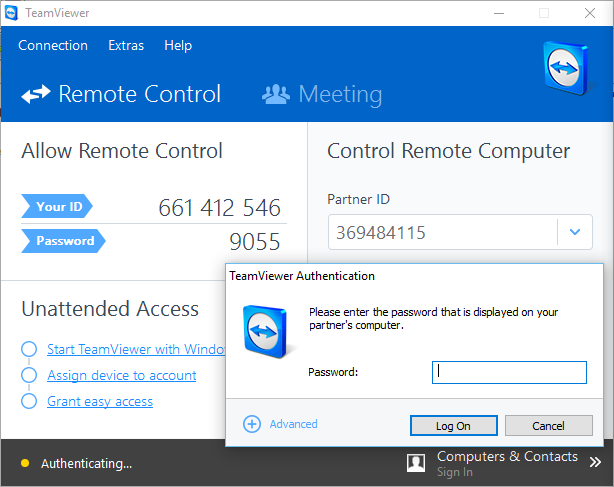The height and width of the screenshot is (487, 614).
Task: Open Computers & Contacts panel
Action: pyautogui.click(x=507, y=456)
